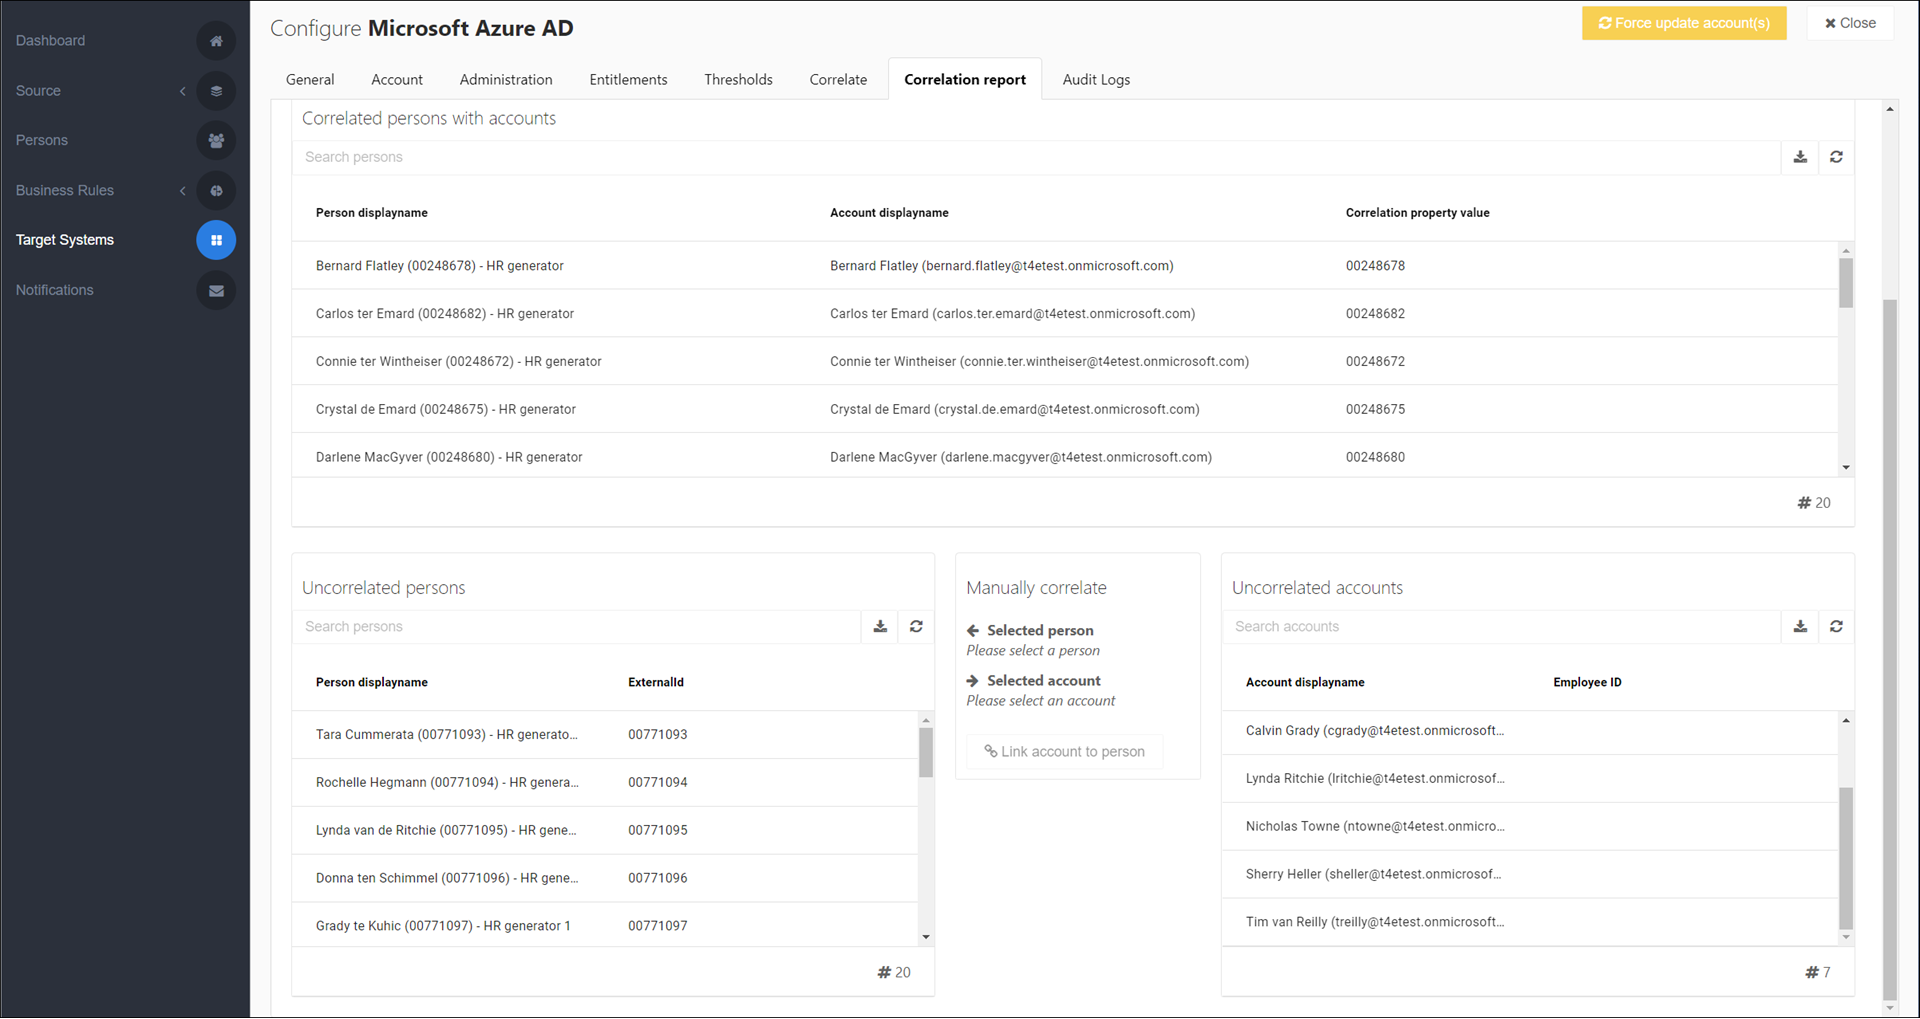Viewport: 1920px width, 1019px height.
Task: Open the Audit Logs tab
Action: click(1096, 80)
